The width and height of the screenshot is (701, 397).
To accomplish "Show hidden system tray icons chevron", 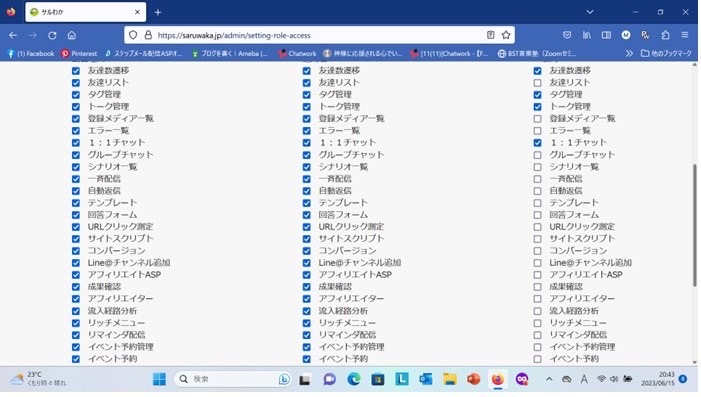I will (x=549, y=379).
